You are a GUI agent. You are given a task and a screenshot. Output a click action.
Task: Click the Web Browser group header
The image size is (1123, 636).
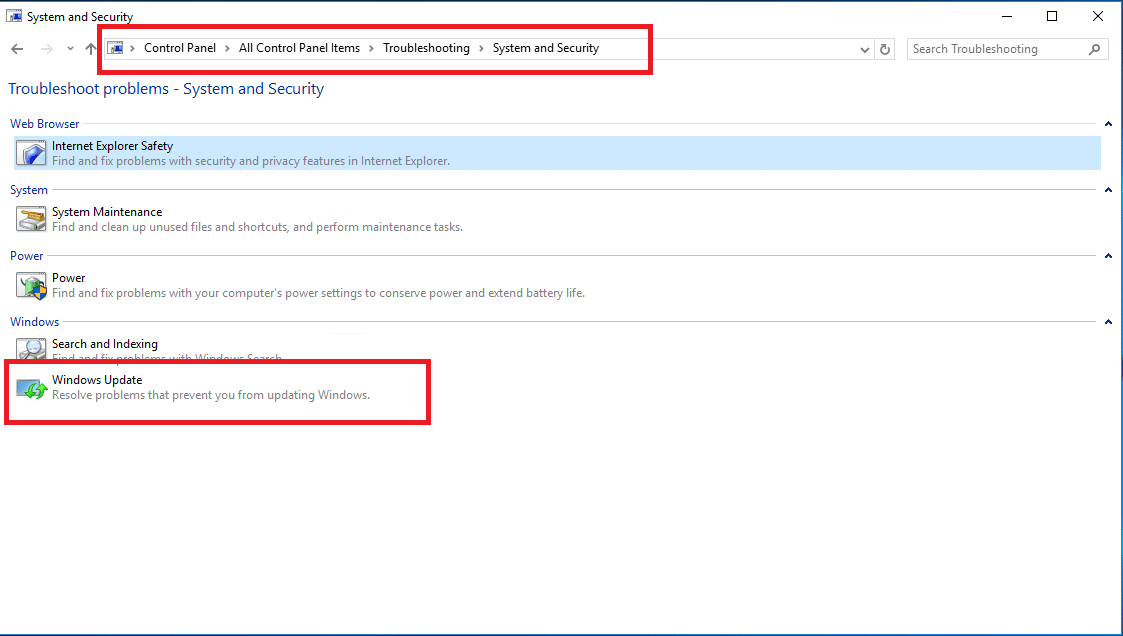[x=44, y=124]
